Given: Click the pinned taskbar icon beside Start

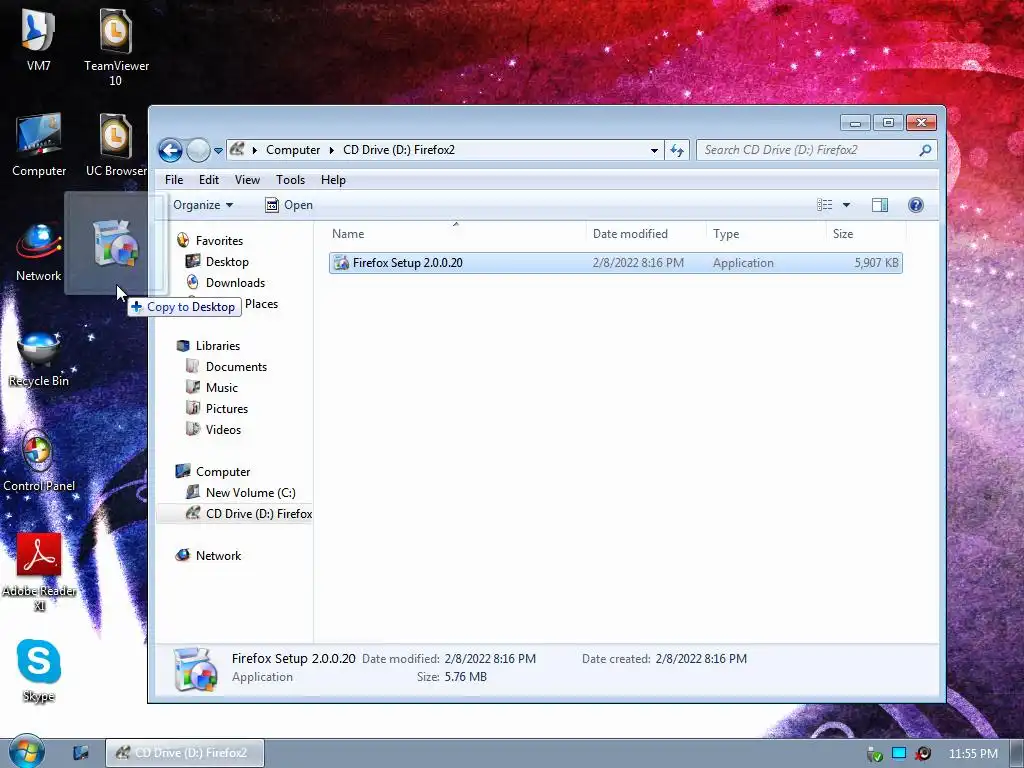Looking at the screenshot, I should [x=80, y=753].
